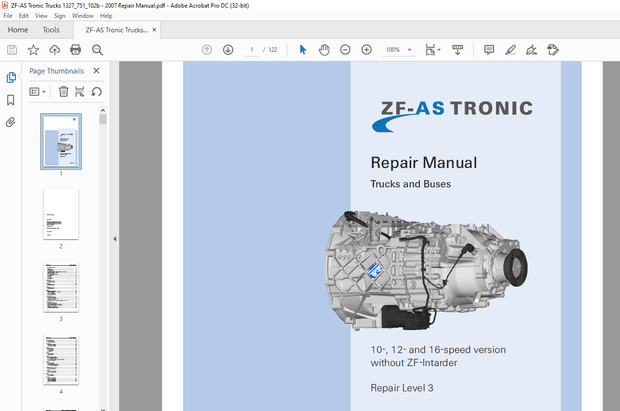Click the page number input field
This screenshot has height=411, width=620.
tap(252, 50)
